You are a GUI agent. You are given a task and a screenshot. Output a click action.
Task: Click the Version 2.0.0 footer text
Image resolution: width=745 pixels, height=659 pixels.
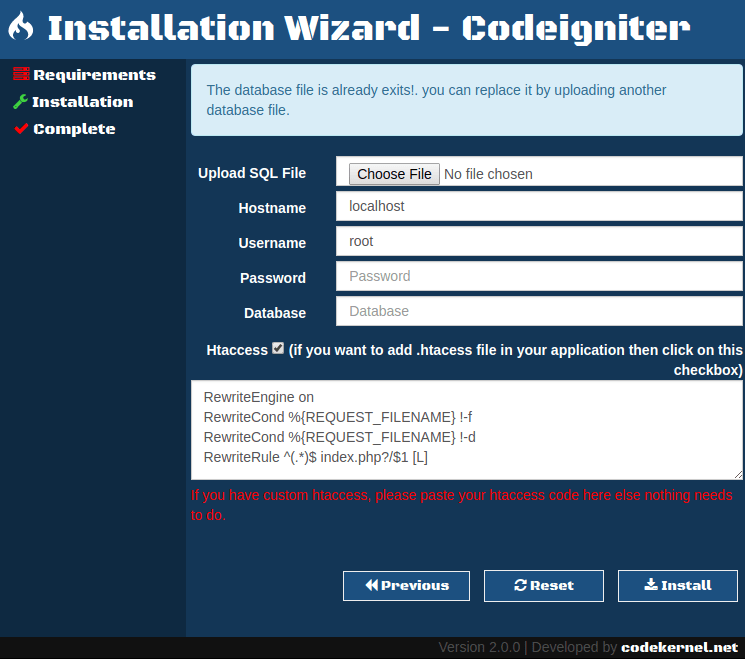tap(479, 647)
